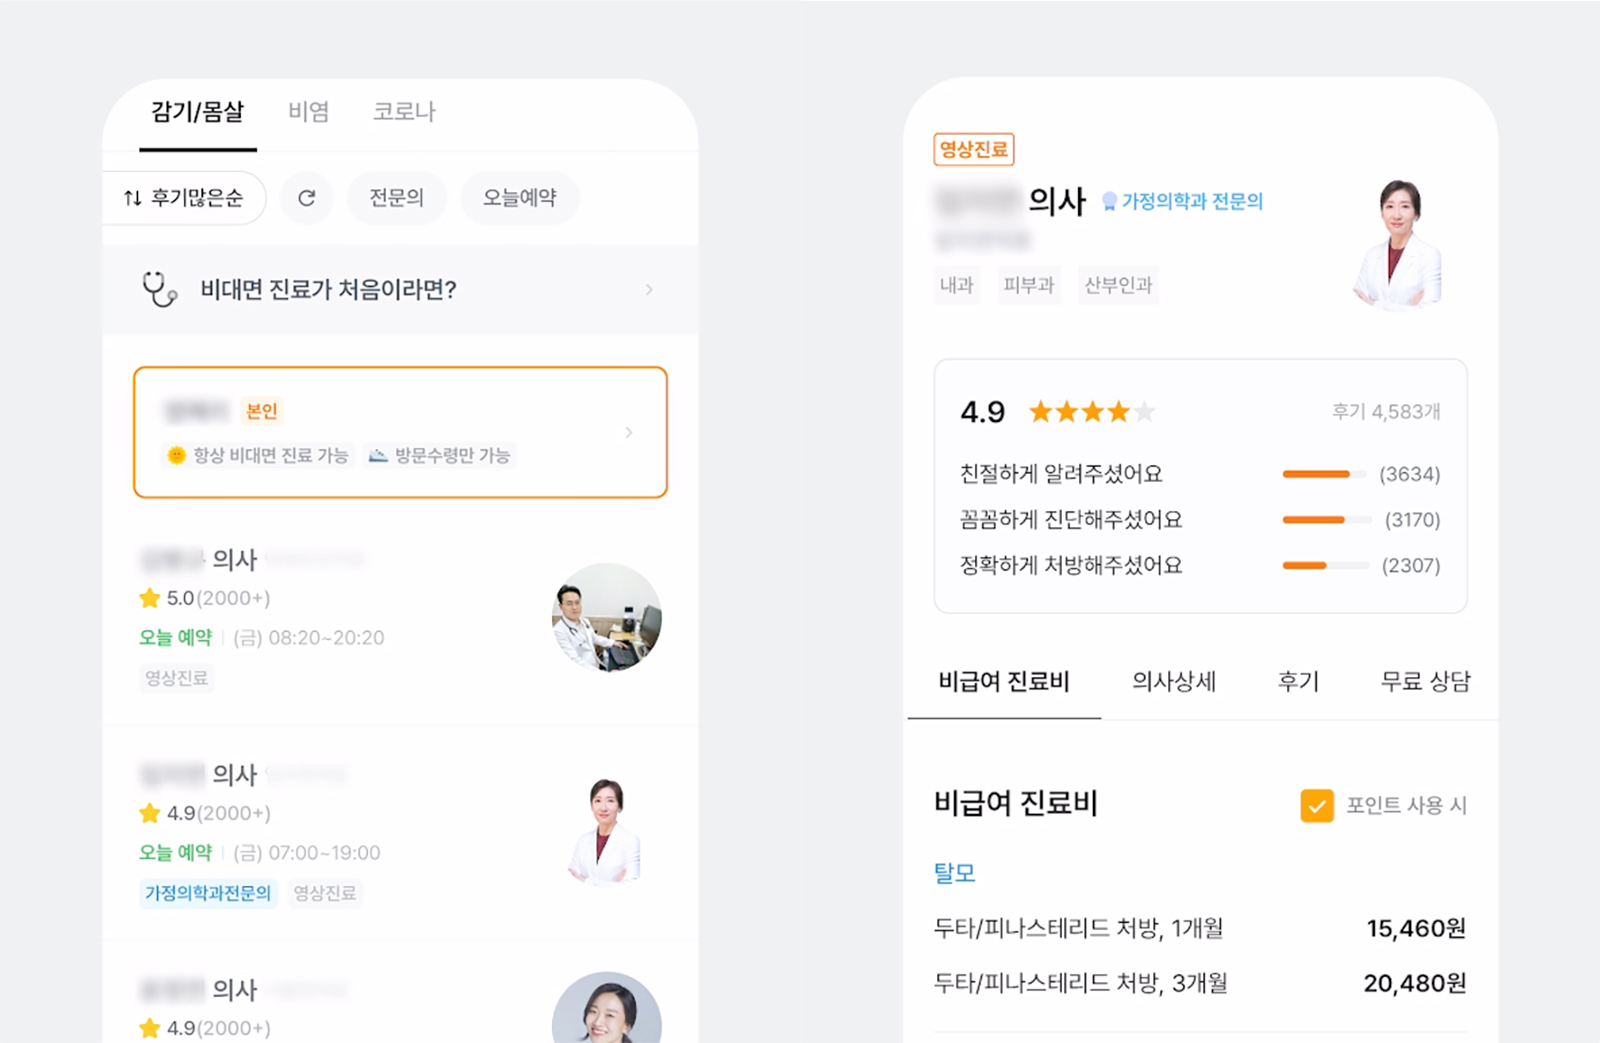Click the stethoscope icon in the banner
The height and width of the screenshot is (1043, 1600).
(x=159, y=289)
